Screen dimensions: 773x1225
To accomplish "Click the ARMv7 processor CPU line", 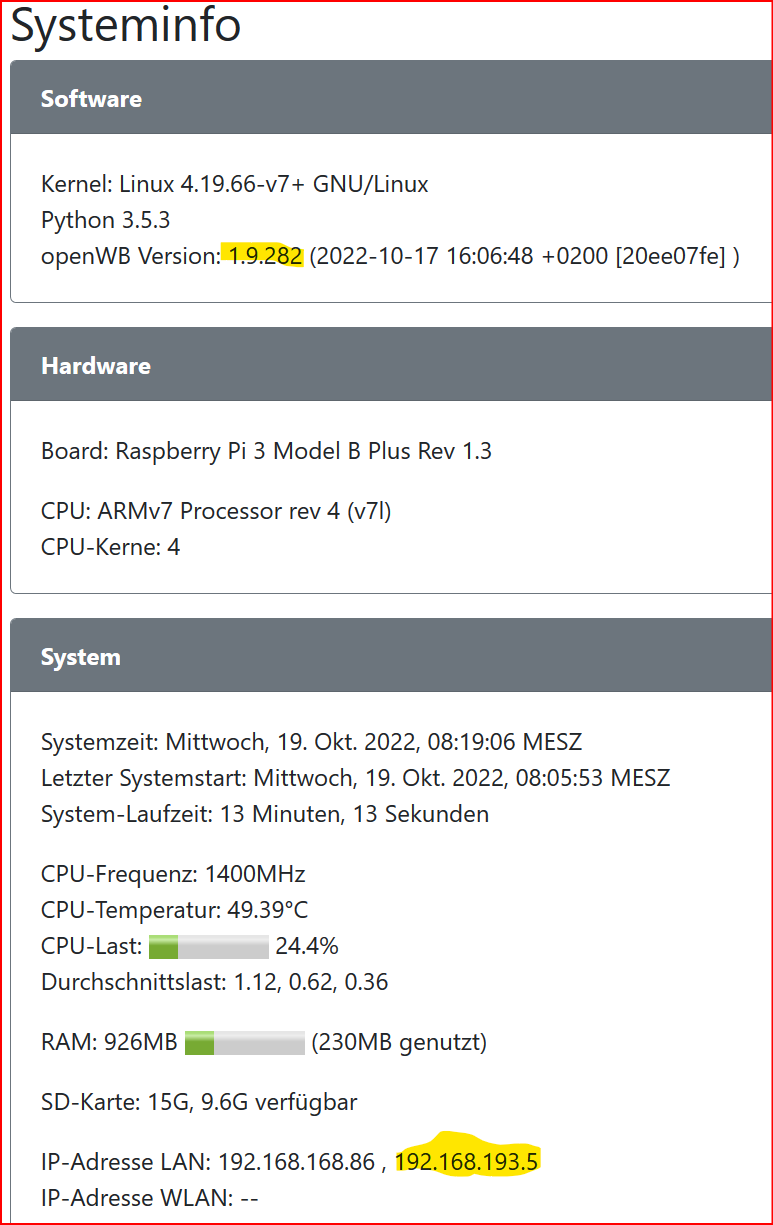I will point(216,511).
